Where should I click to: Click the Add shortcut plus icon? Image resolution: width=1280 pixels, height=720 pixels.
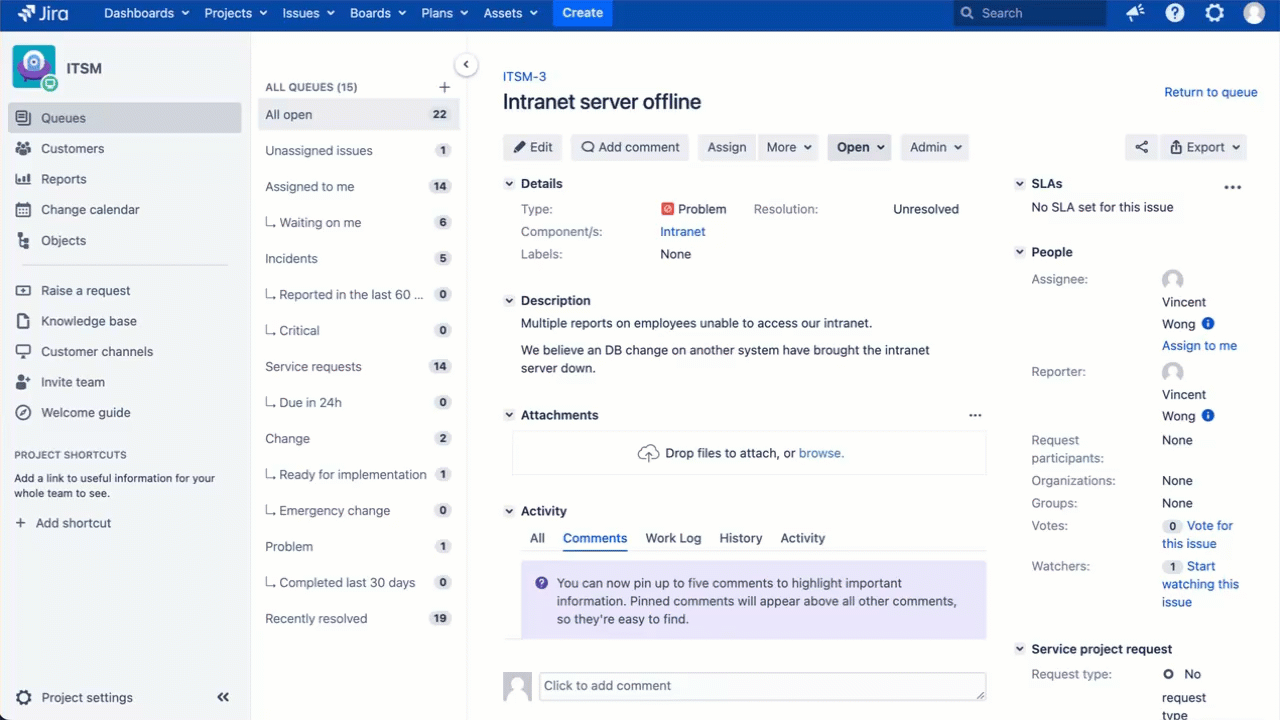[x=21, y=523]
